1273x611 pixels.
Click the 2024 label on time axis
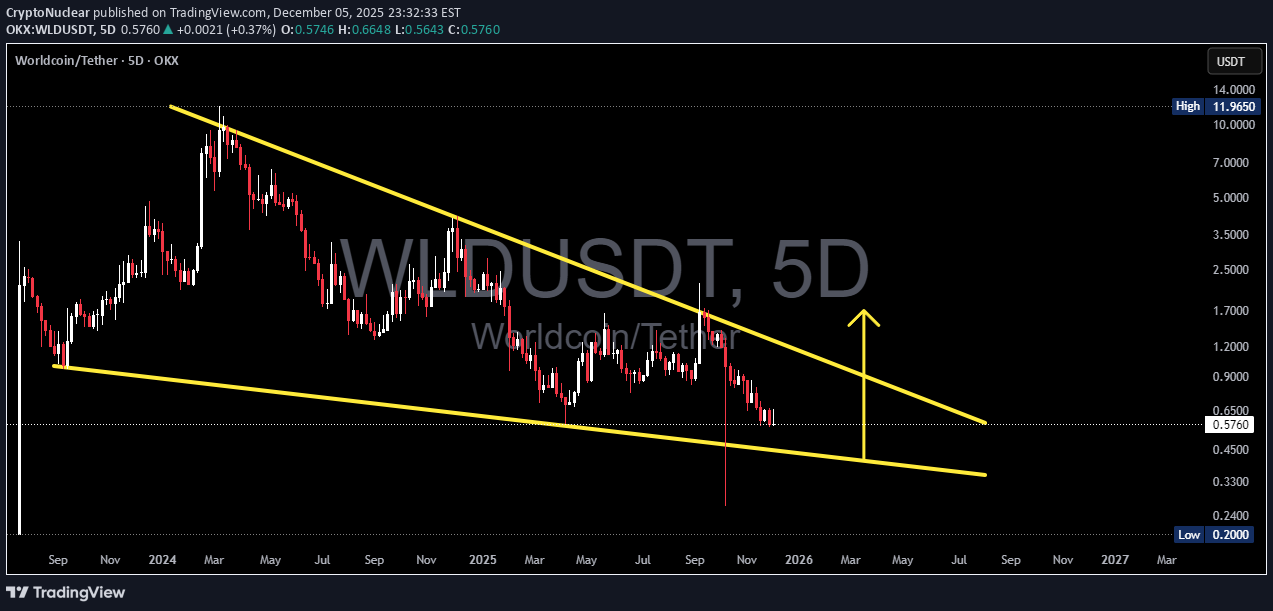[x=160, y=559]
